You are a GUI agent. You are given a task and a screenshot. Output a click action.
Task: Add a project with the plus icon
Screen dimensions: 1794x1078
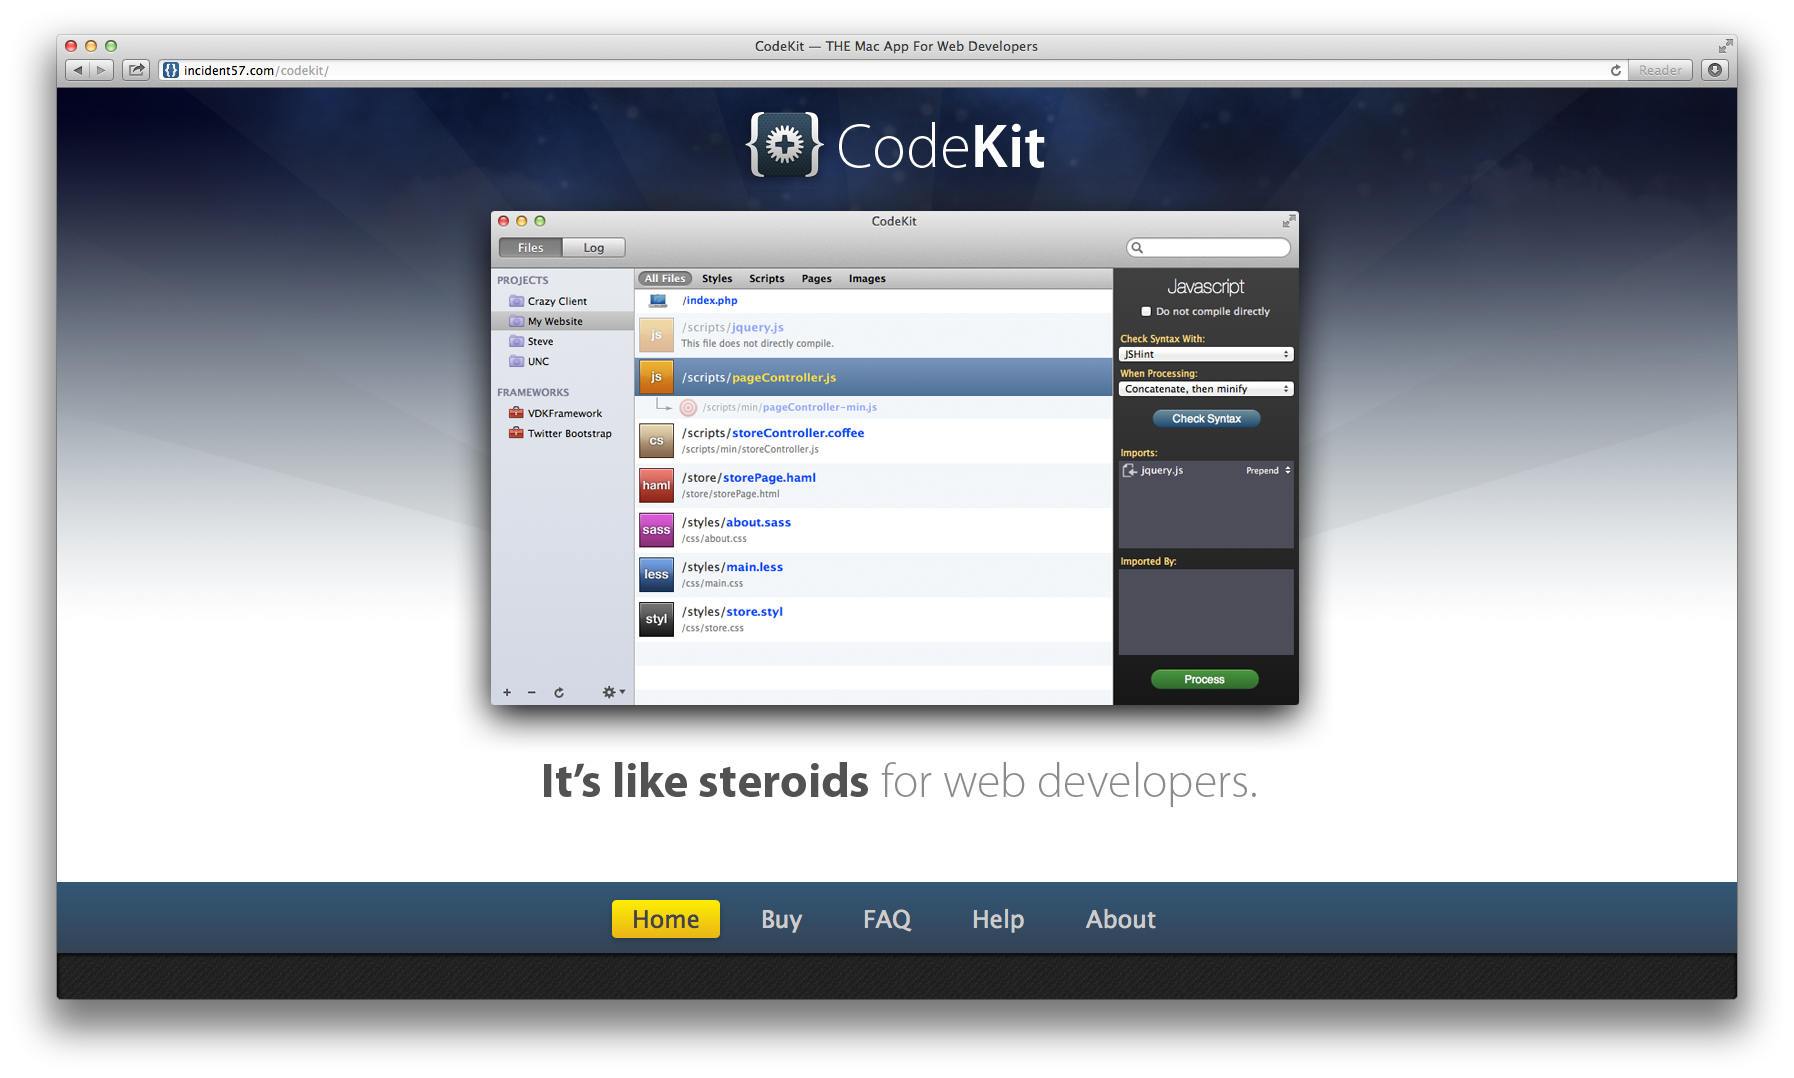click(x=507, y=692)
